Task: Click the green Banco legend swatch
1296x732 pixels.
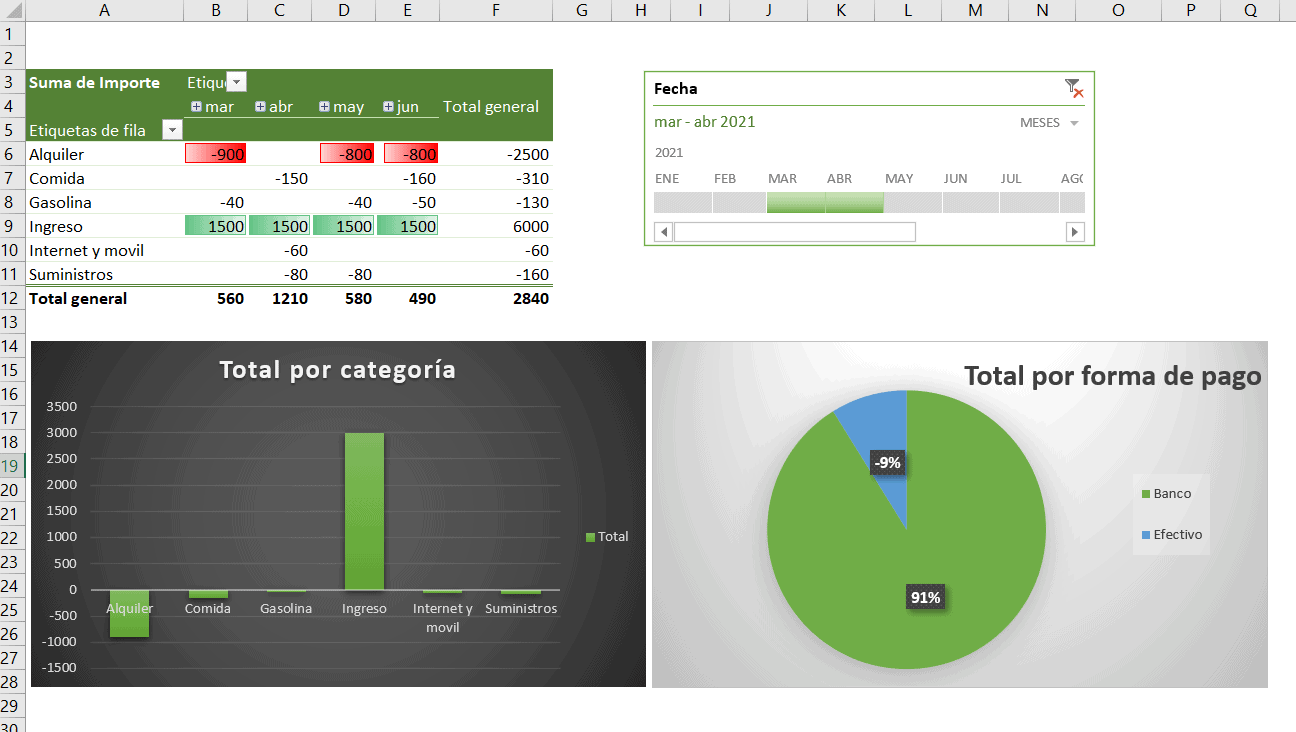Action: click(x=1146, y=494)
